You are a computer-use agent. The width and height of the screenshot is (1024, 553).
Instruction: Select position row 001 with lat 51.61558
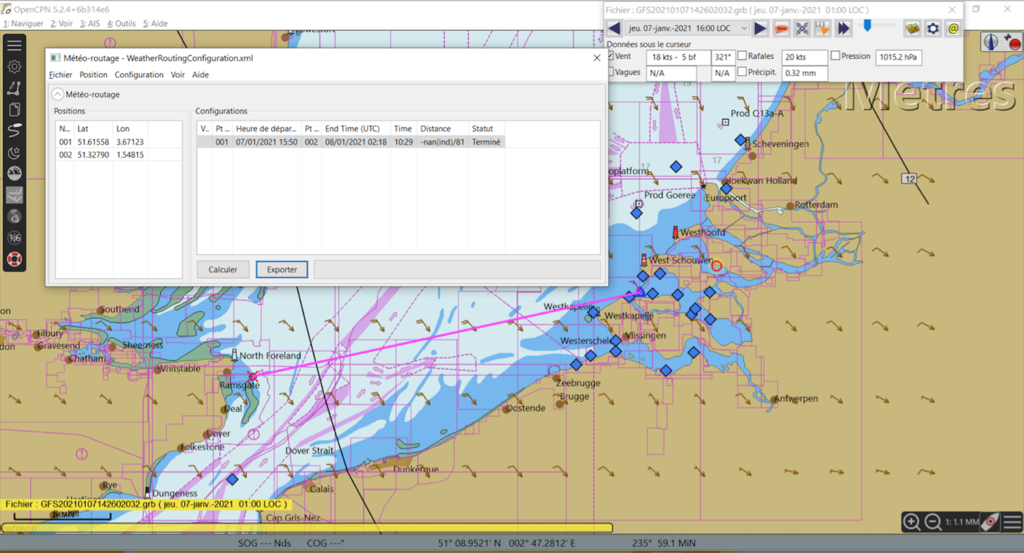coord(118,142)
